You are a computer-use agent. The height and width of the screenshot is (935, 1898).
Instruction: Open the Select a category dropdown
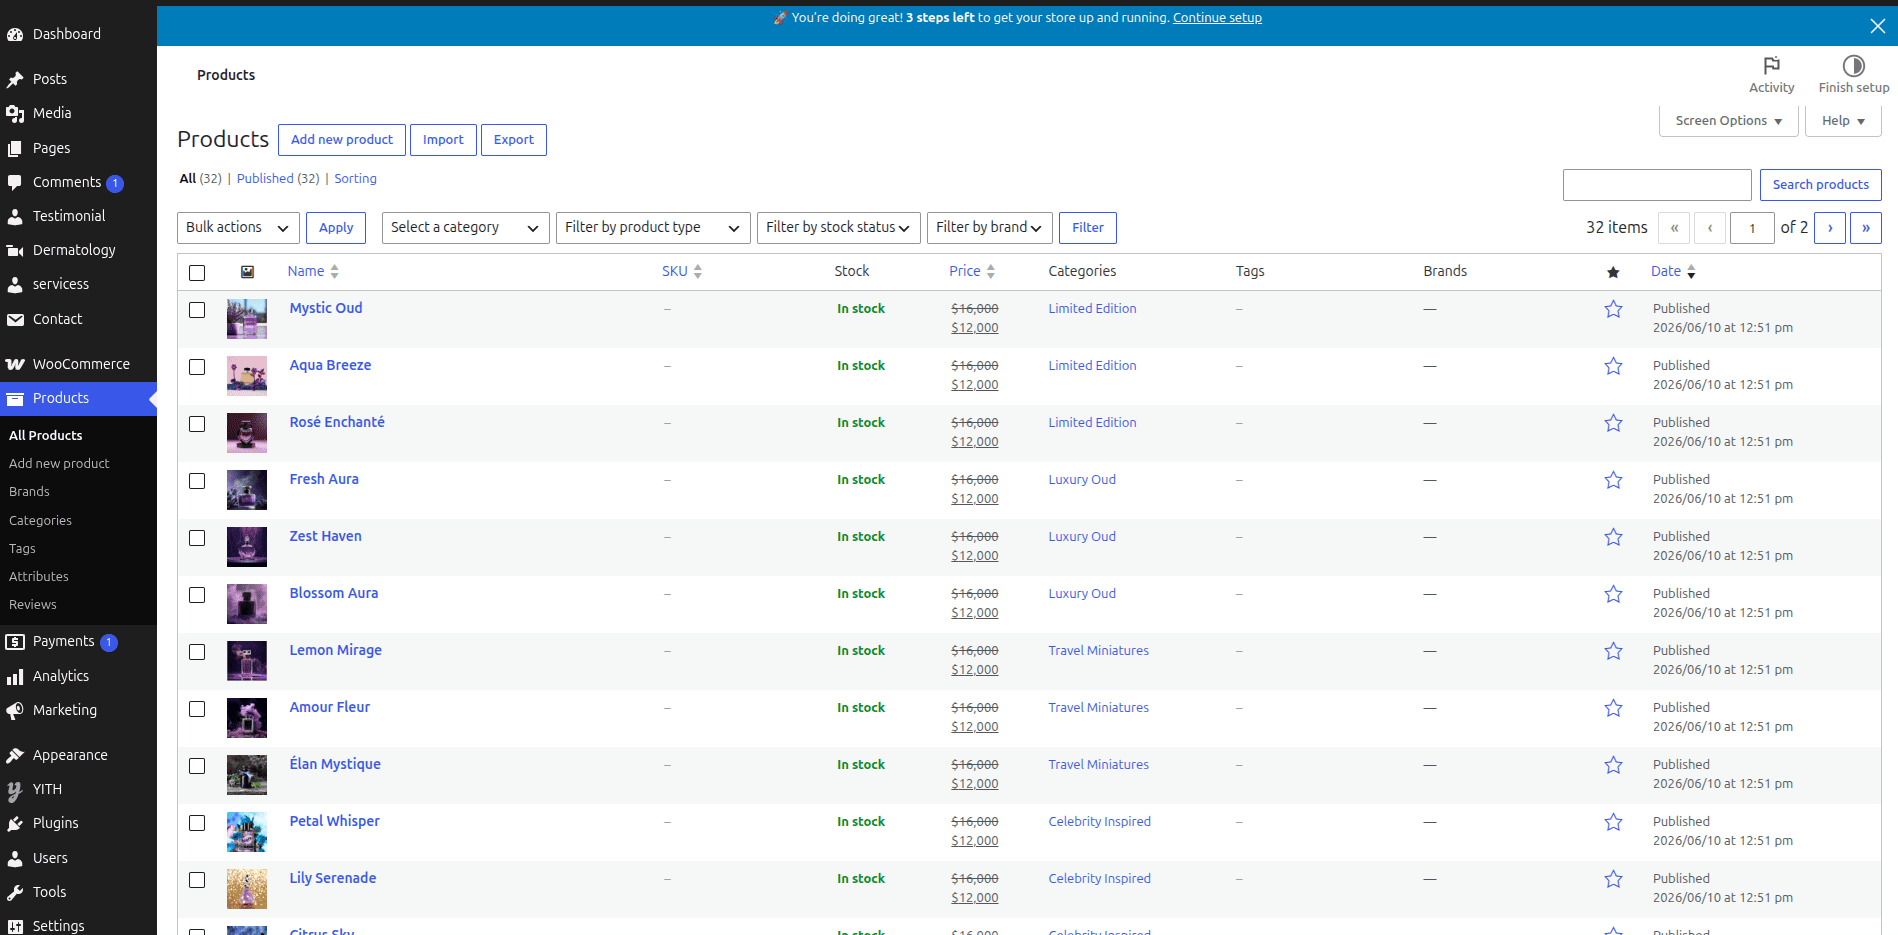[x=466, y=228]
